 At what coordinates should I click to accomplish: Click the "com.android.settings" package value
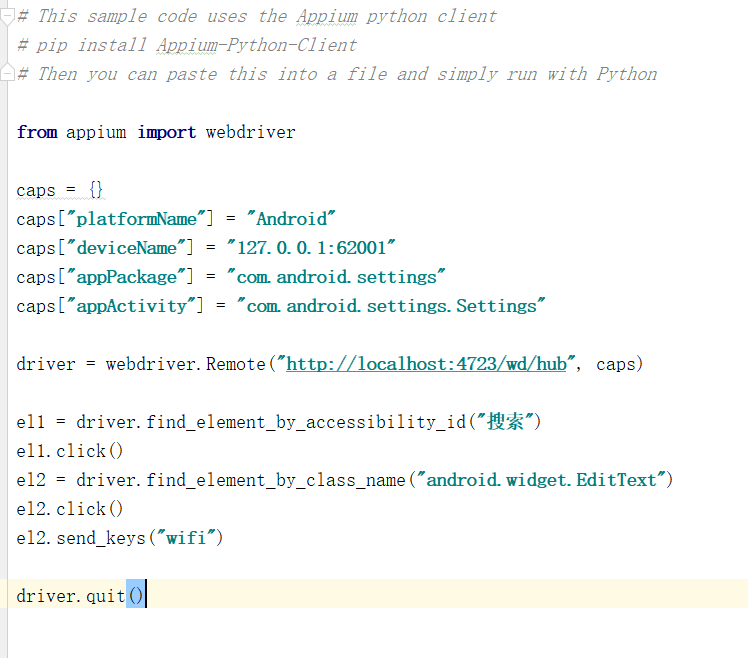[x=336, y=277]
